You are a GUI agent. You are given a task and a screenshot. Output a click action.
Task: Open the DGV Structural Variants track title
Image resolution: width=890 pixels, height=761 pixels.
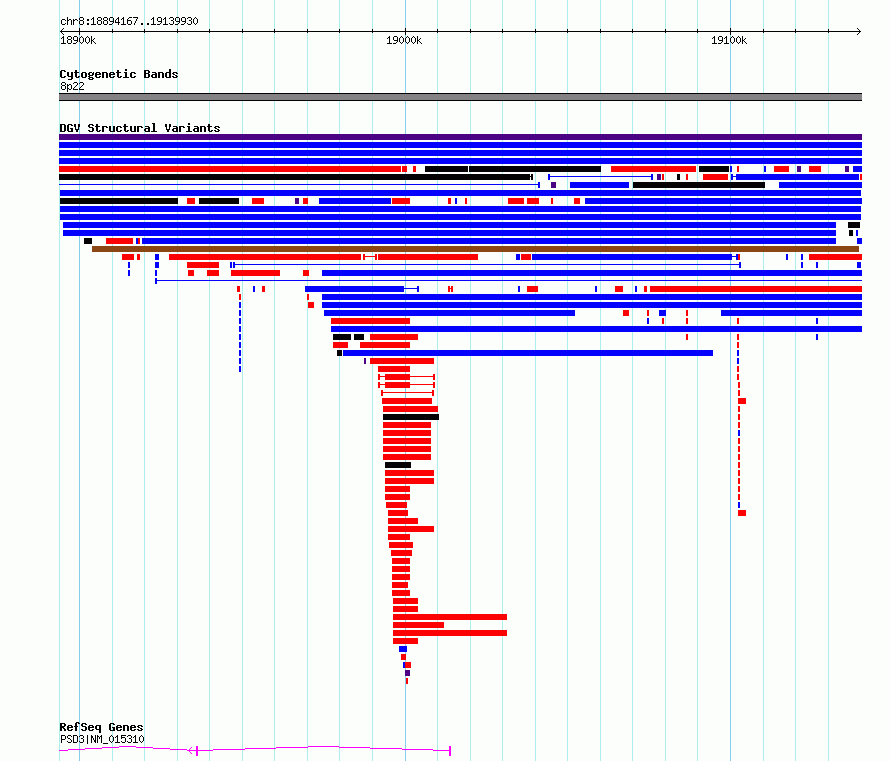tap(140, 128)
